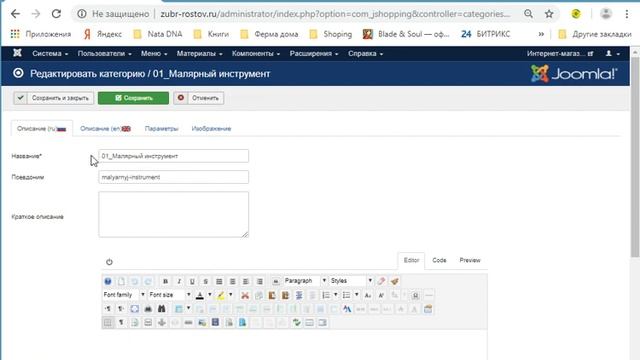Toggle the editor on/off power icon
Screen dimensions: 640x360
[x=109, y=262]
